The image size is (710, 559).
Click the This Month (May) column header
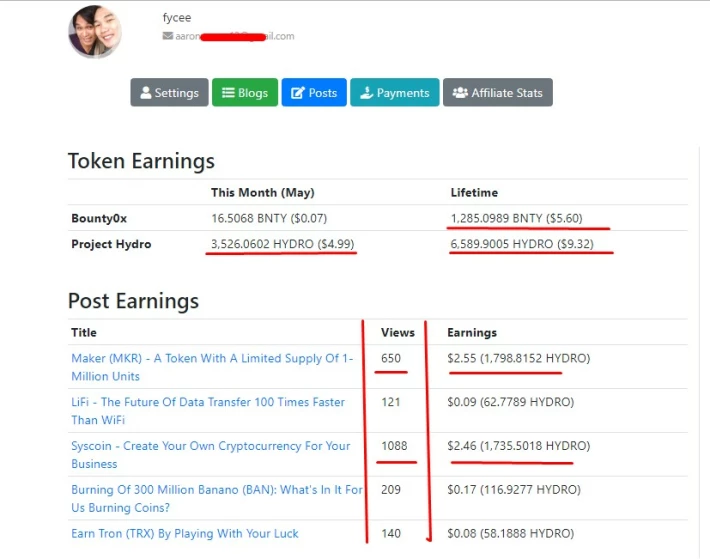point(263,193)
